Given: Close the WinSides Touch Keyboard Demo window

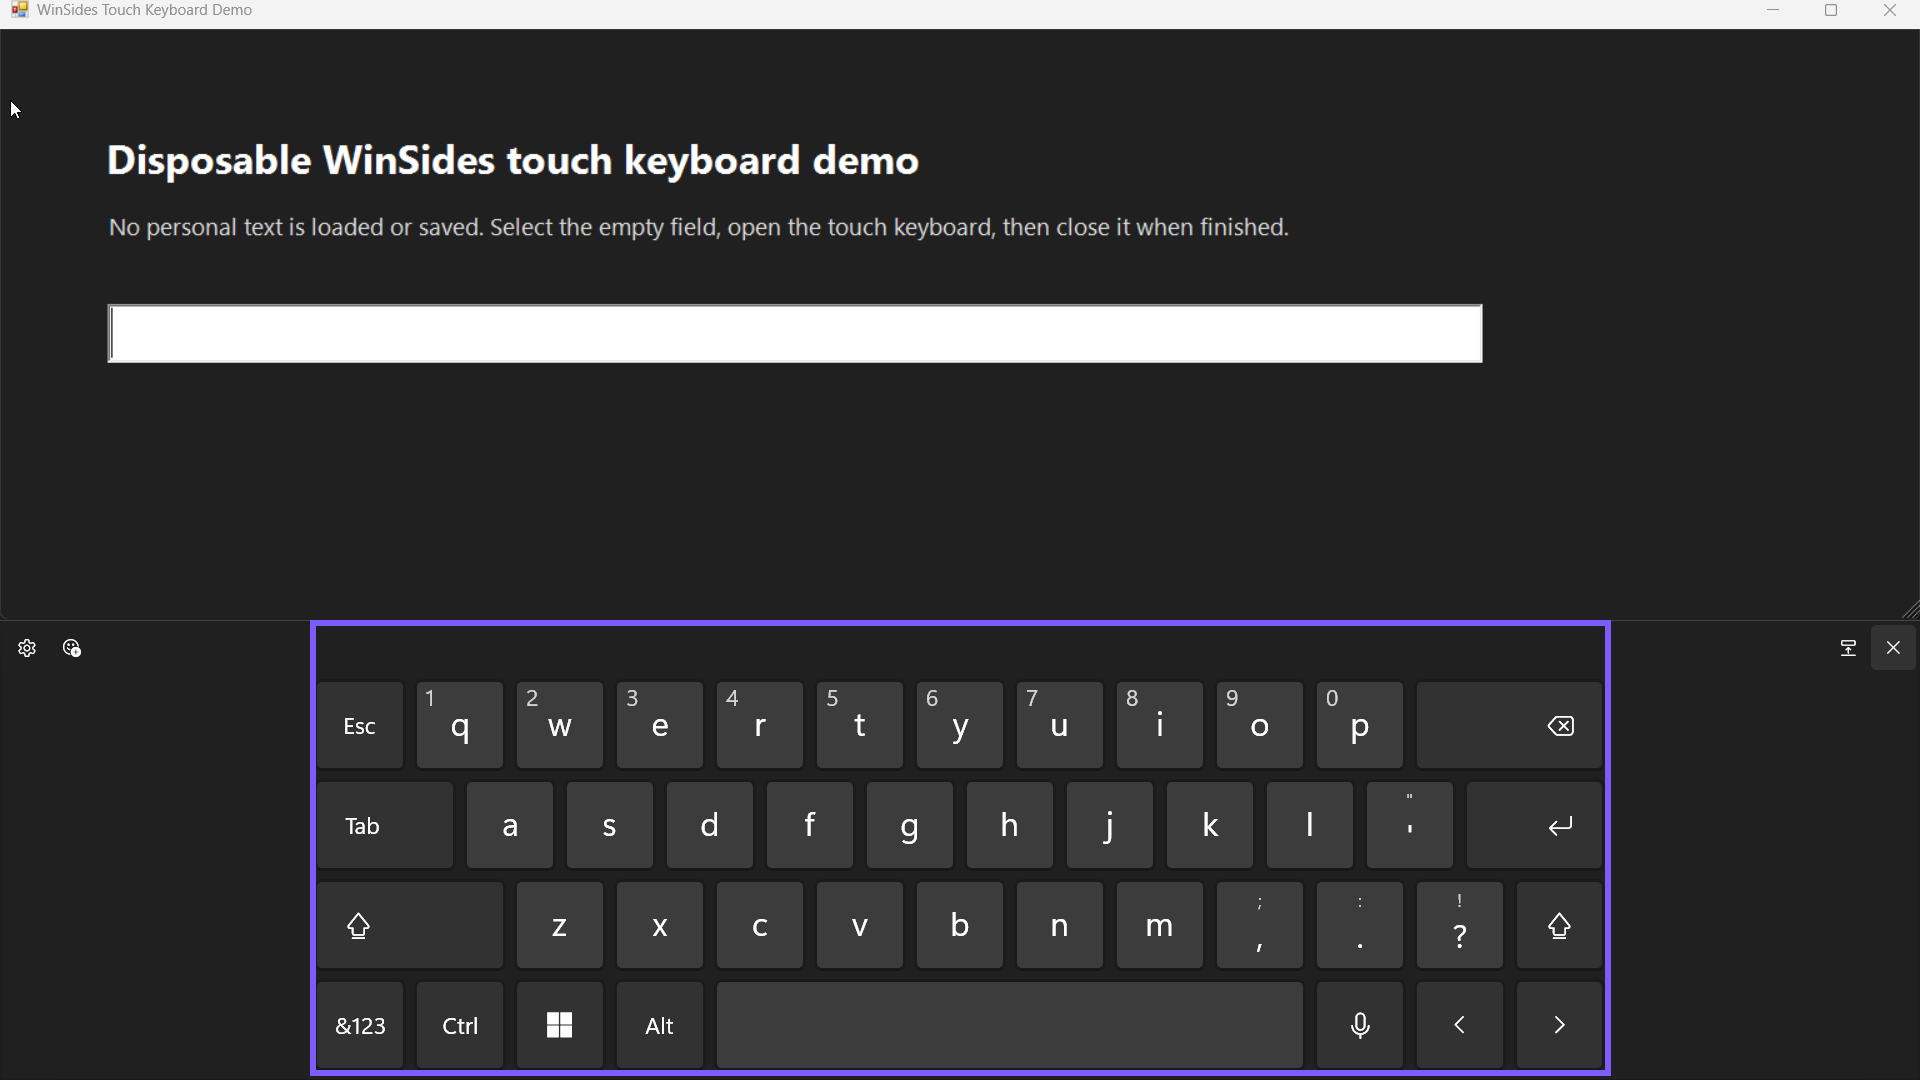Looking at the screenshot, I should click(x=1890, y=10).
